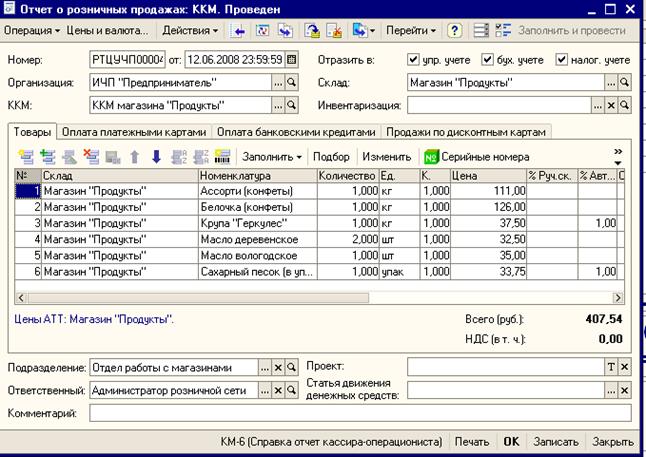Click the document movements report icon
Screen dimensions: 646x457
[x=359, y=31]
